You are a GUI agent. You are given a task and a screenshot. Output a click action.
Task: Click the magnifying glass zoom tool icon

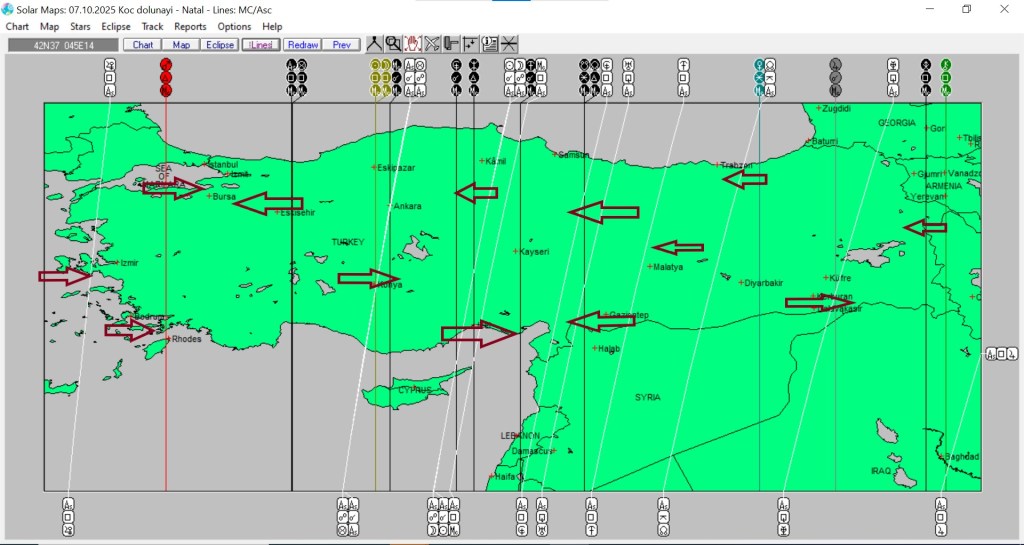pyautogui.click(x=393, y=44)
